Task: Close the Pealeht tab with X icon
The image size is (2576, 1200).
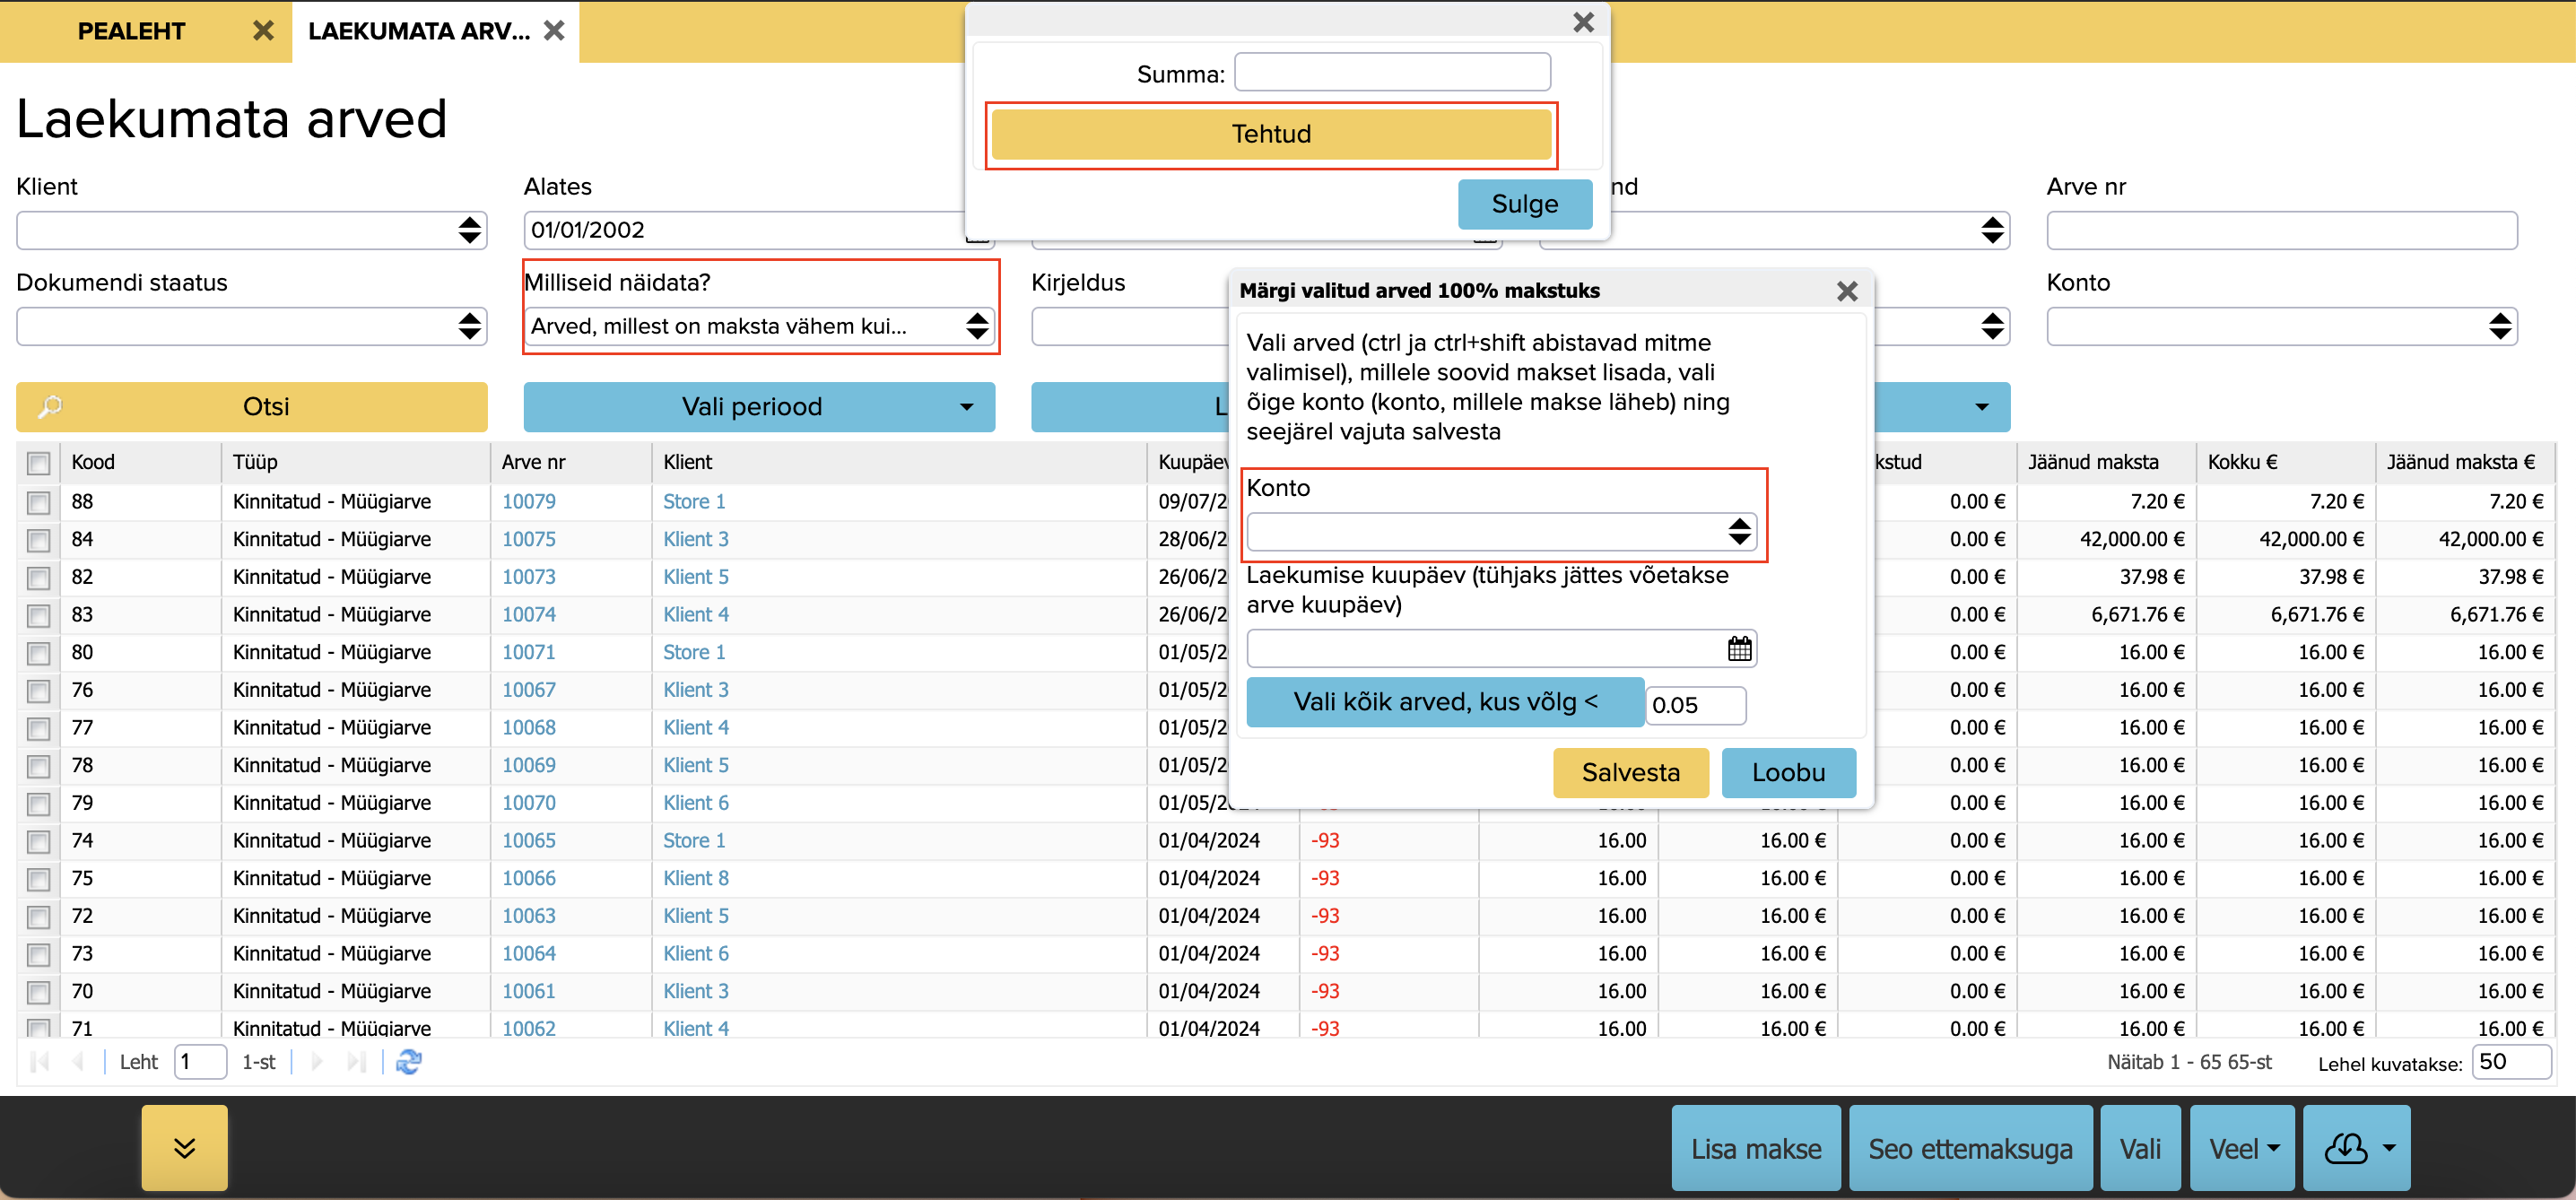Action: 263,31
